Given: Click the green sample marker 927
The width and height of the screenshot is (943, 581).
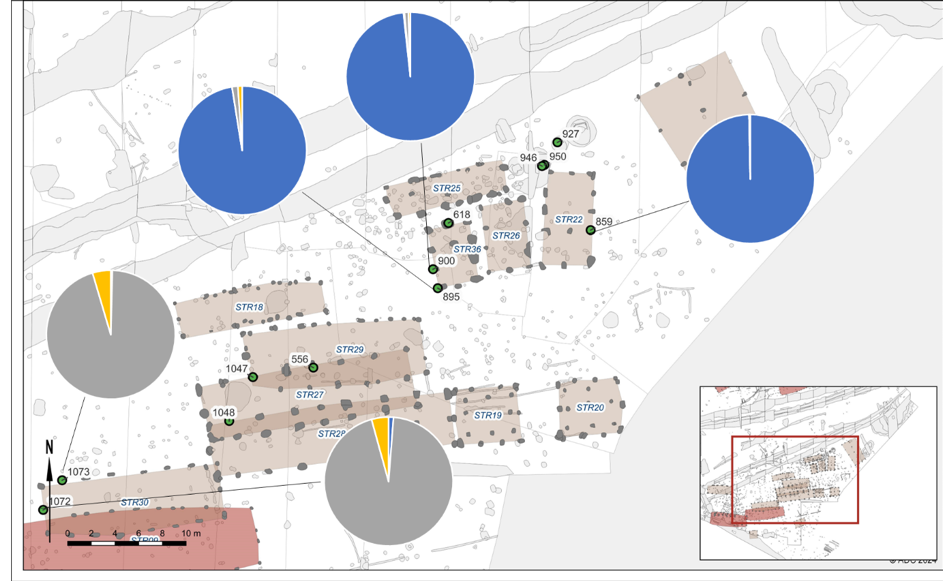Looking at the screenshot, I should [557, 142].
